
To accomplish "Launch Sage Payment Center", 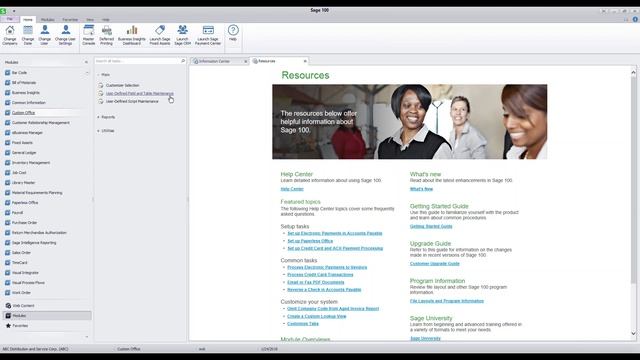I will (x=208, y=34).
